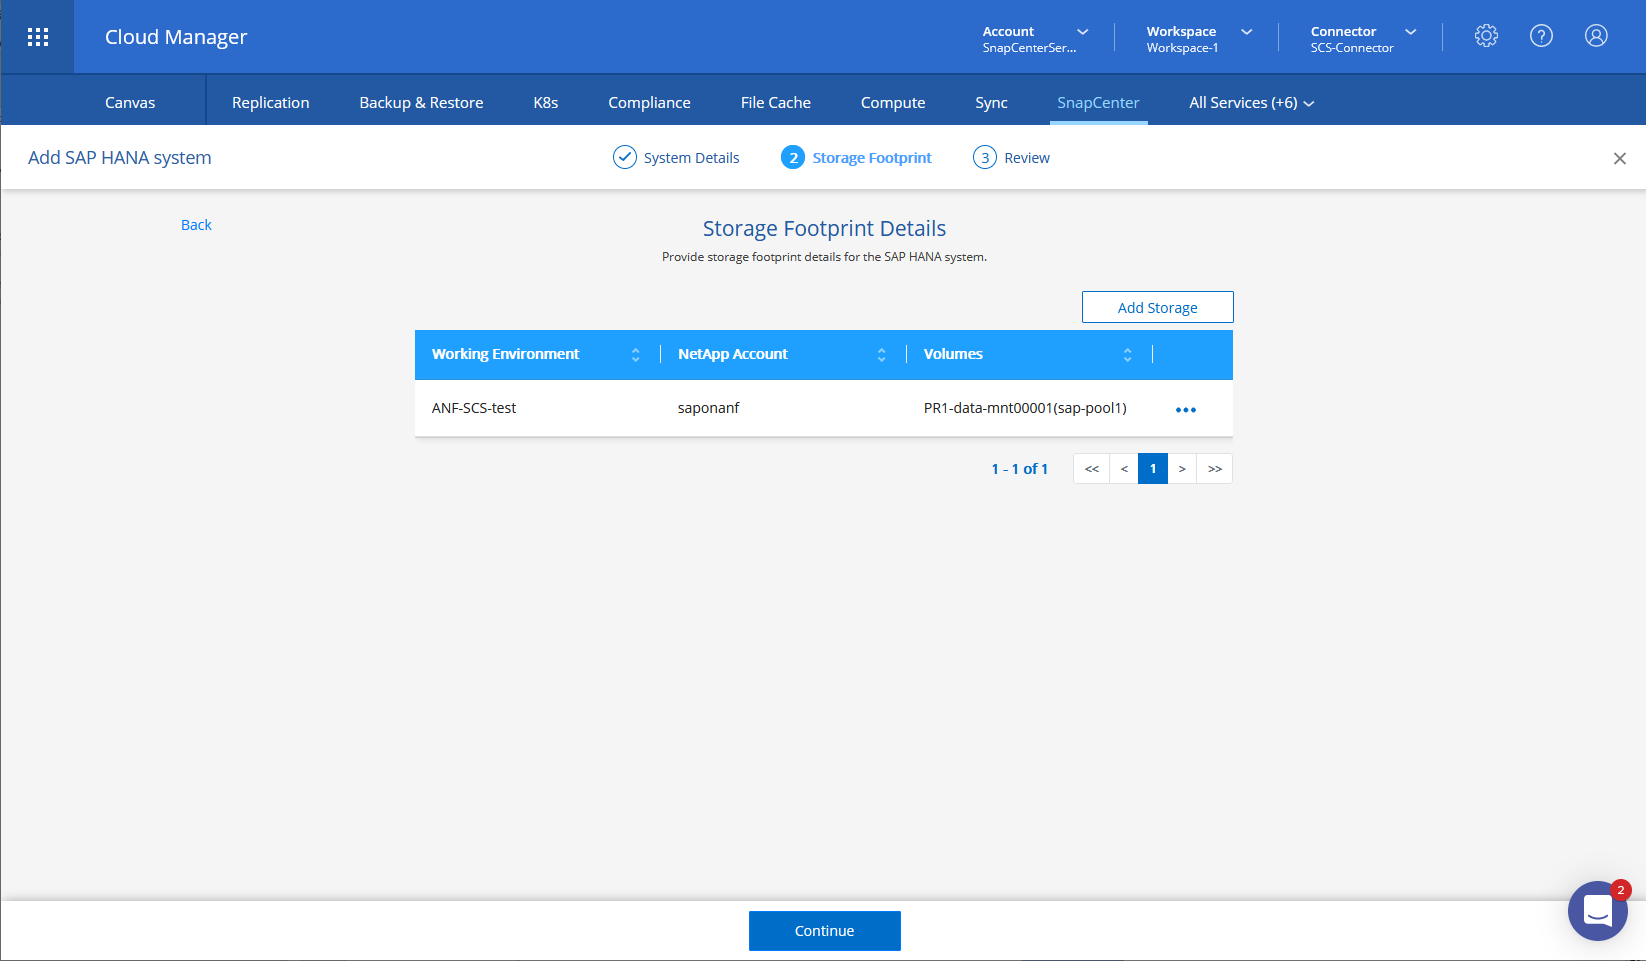Click the saponanf account cell
Screen dimensions: 1646x961
click(709, 408)
